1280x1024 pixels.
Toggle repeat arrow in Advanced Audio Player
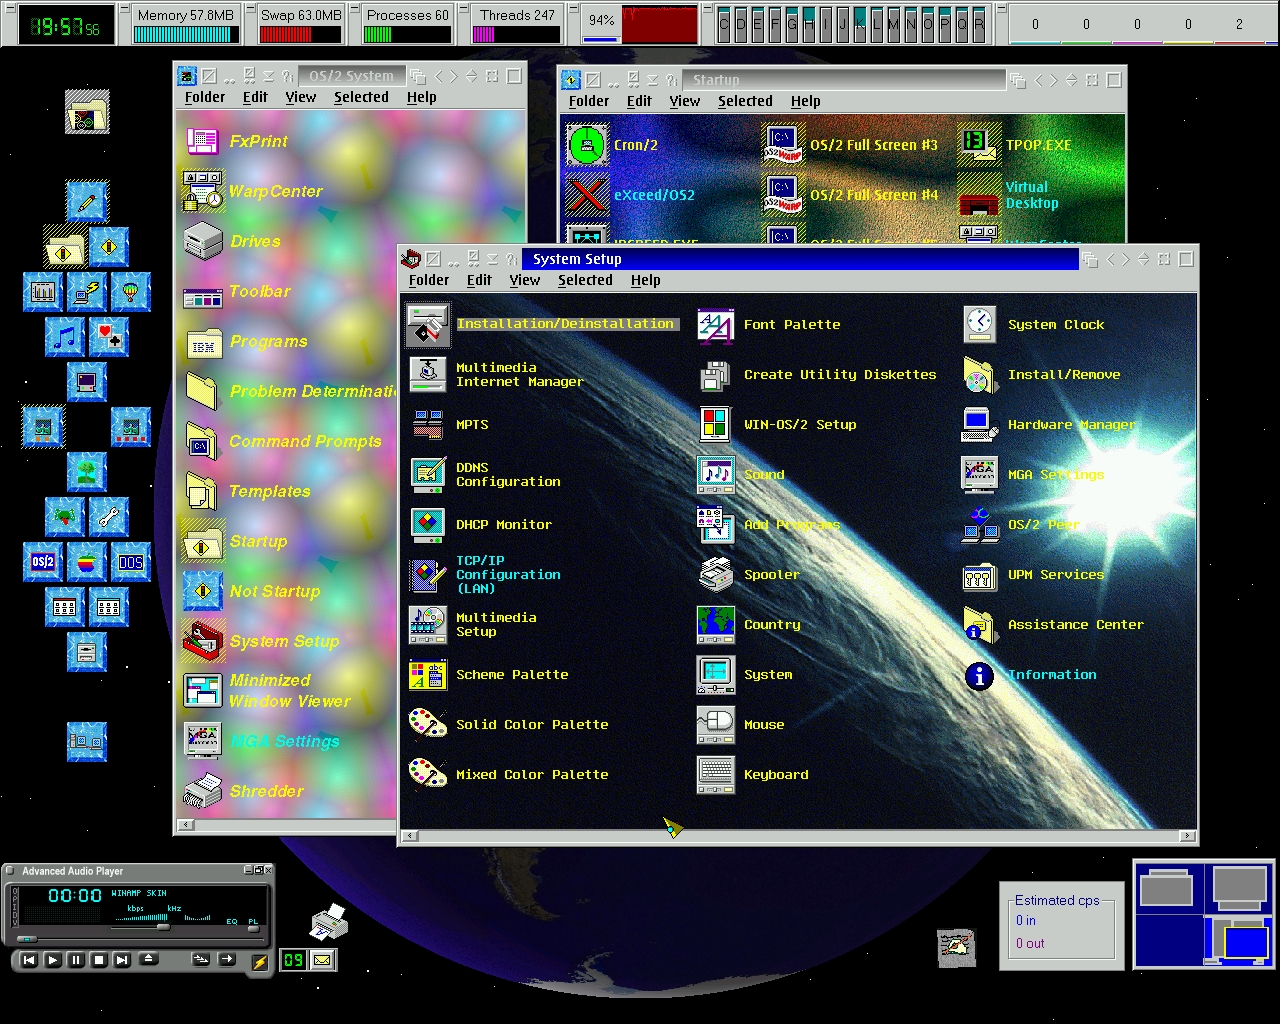(x=226, y=958)
